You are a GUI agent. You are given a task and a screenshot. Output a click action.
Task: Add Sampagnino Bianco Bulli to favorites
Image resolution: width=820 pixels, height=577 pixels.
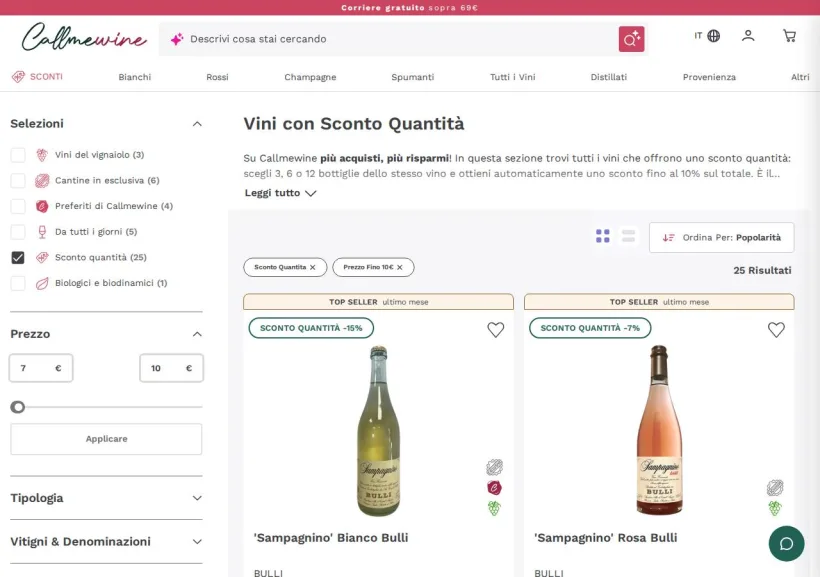[495, 330]
